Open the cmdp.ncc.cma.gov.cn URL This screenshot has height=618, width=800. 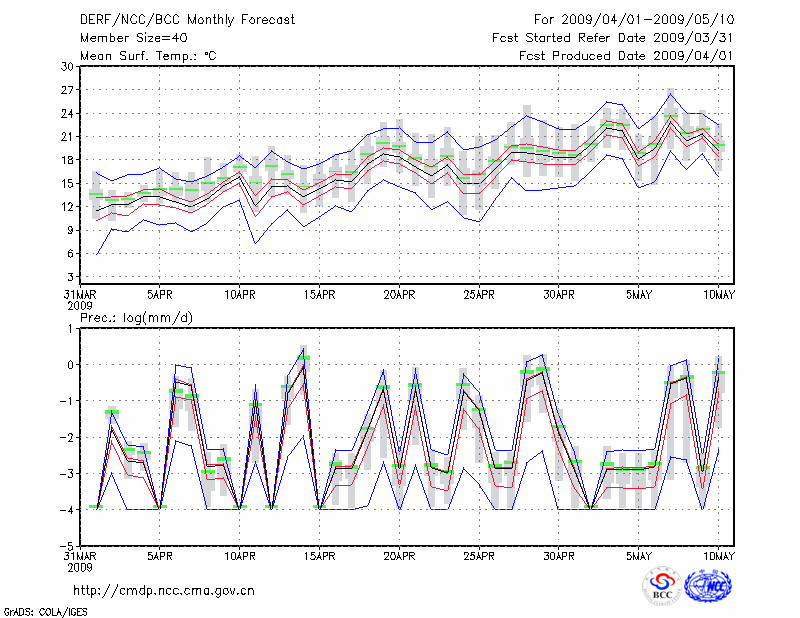(x=164, y=591)
